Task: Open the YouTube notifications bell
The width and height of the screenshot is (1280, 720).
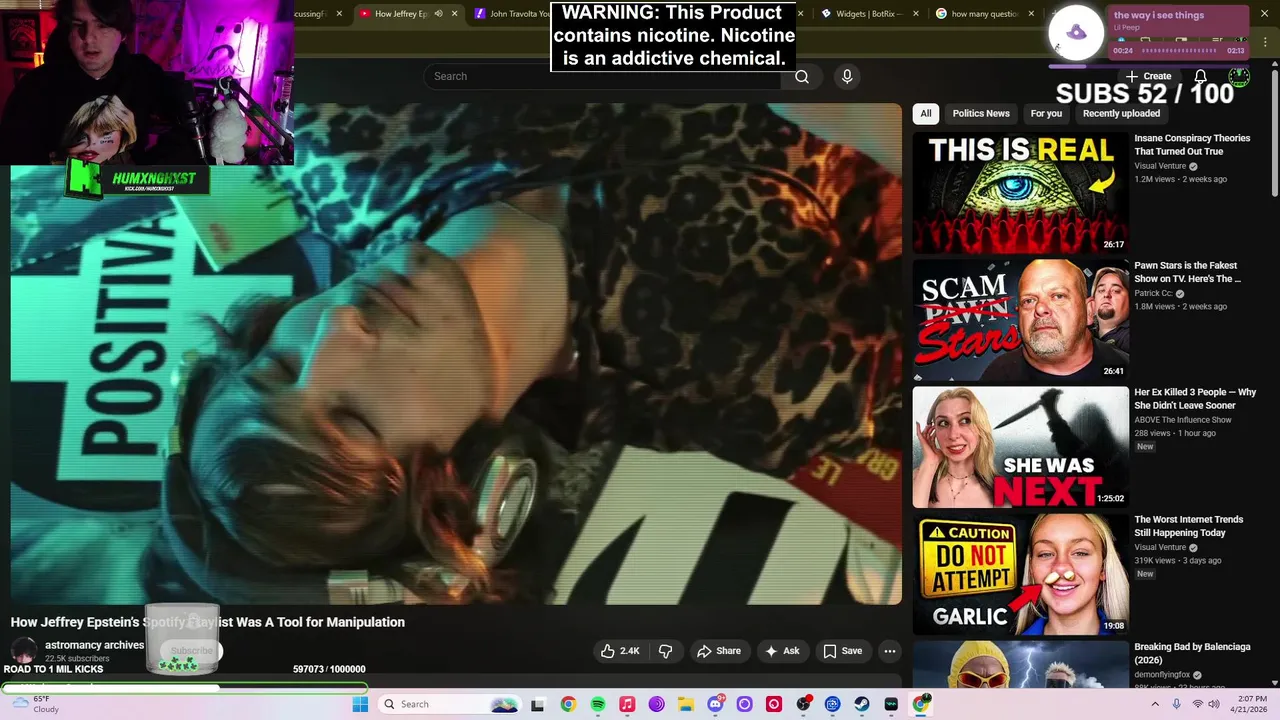Action: coord(1200,76)
